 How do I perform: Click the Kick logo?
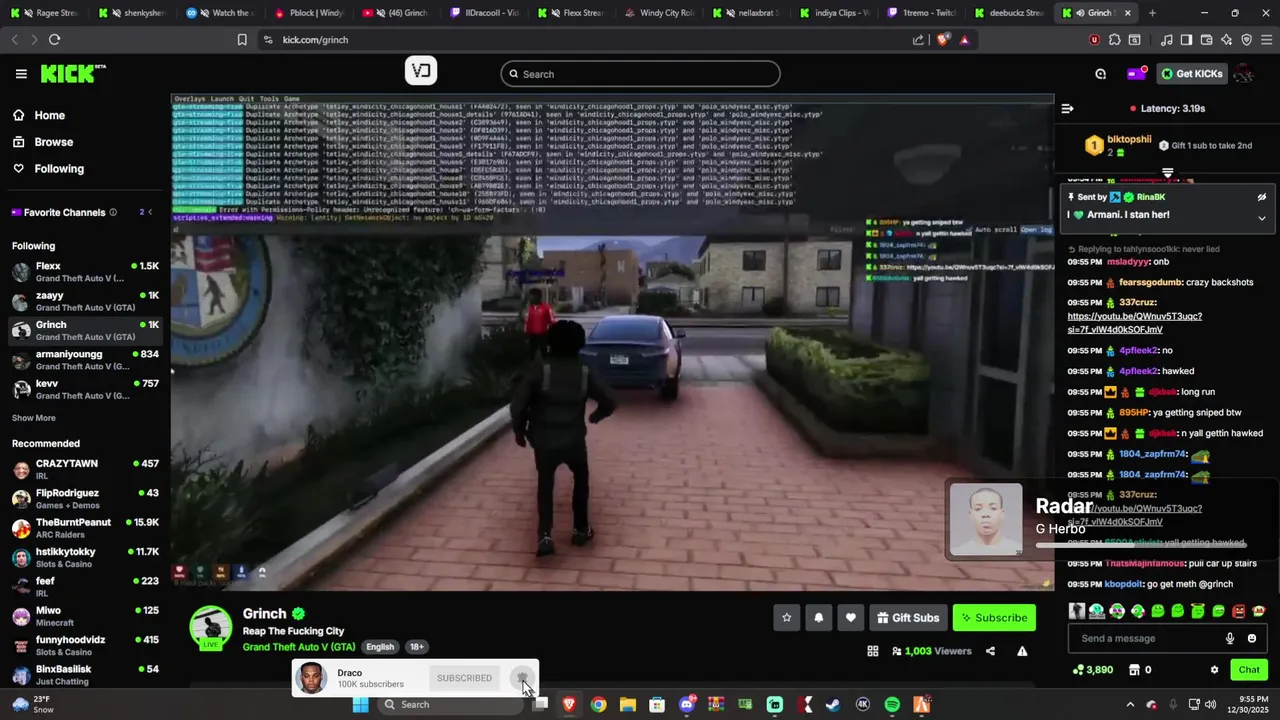pyautogui.click(x=73, y=74)
